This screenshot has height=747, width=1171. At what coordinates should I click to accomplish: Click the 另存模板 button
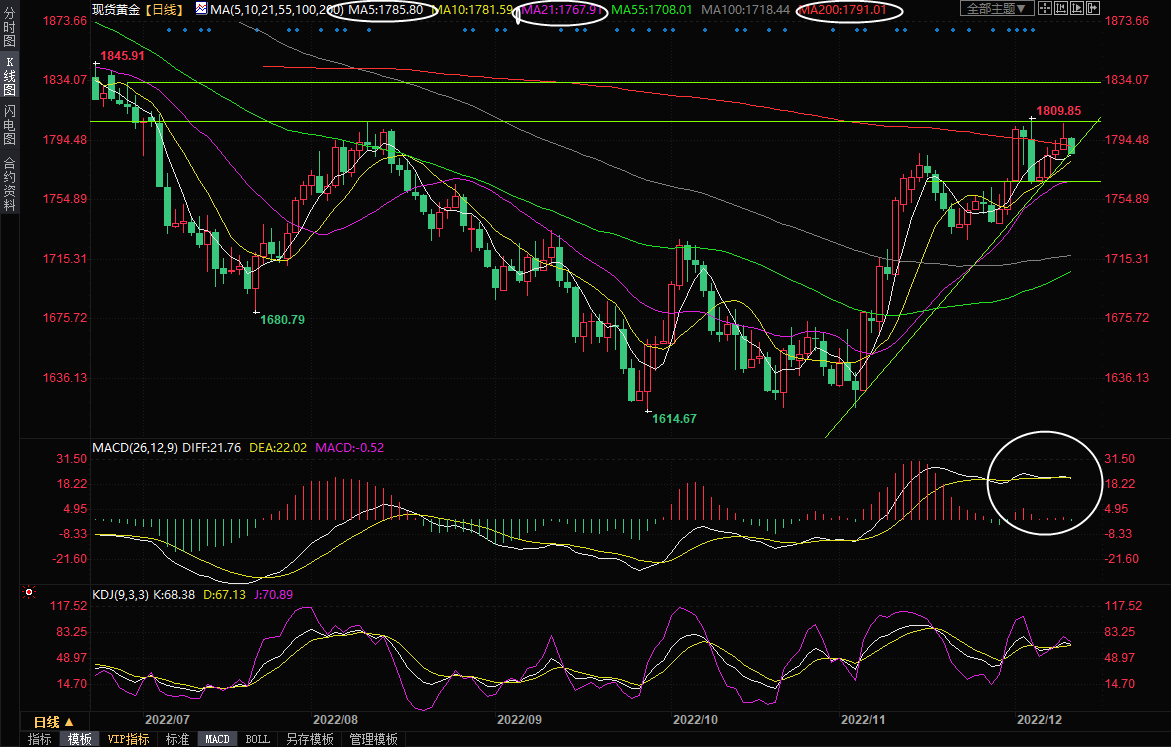tap(309, 739)
